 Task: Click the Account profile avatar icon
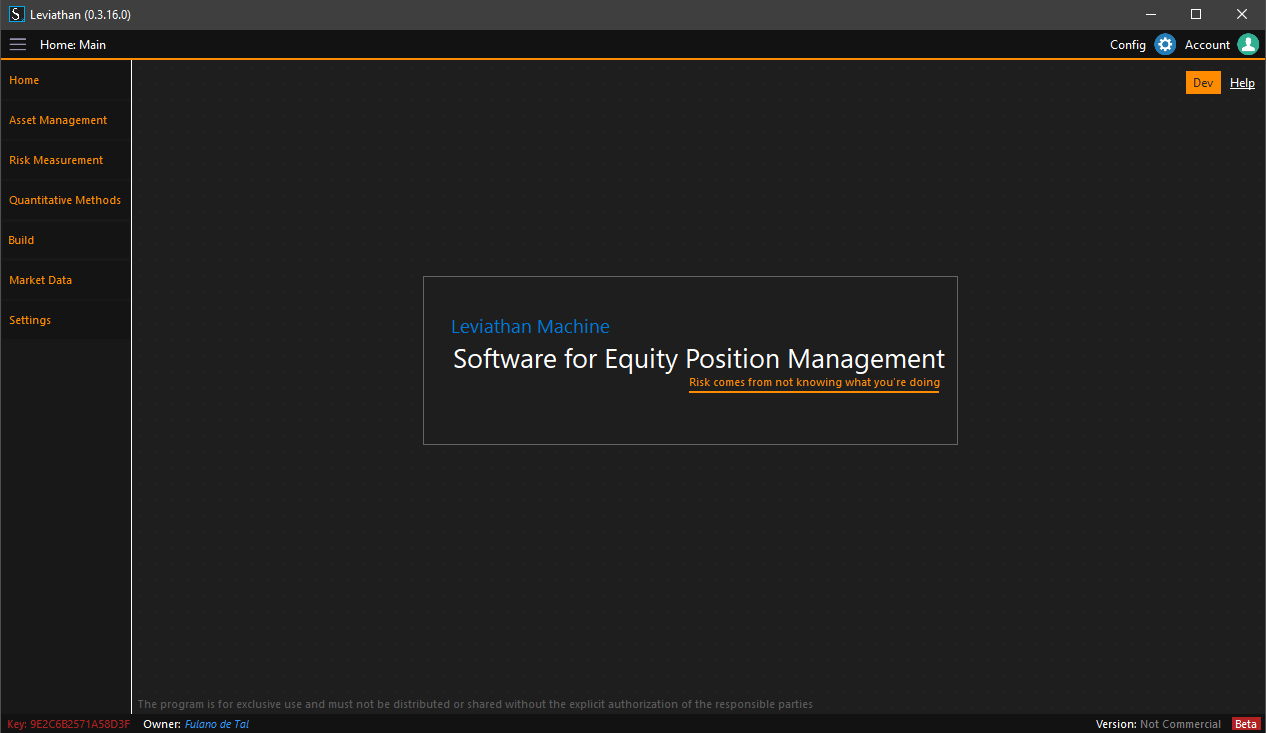click(x=1247, y=45)
